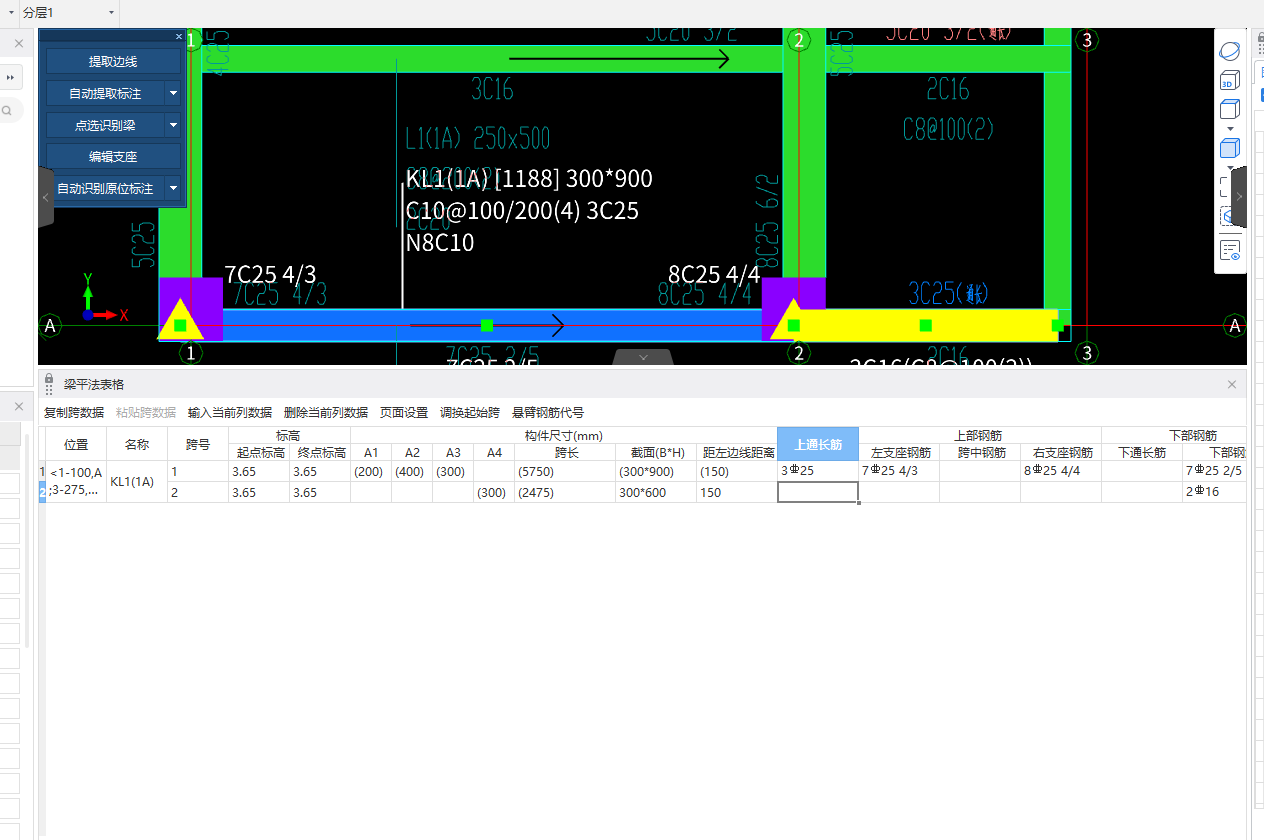
Task: Select the 上通长筋 column header
Action: [818, 444]
